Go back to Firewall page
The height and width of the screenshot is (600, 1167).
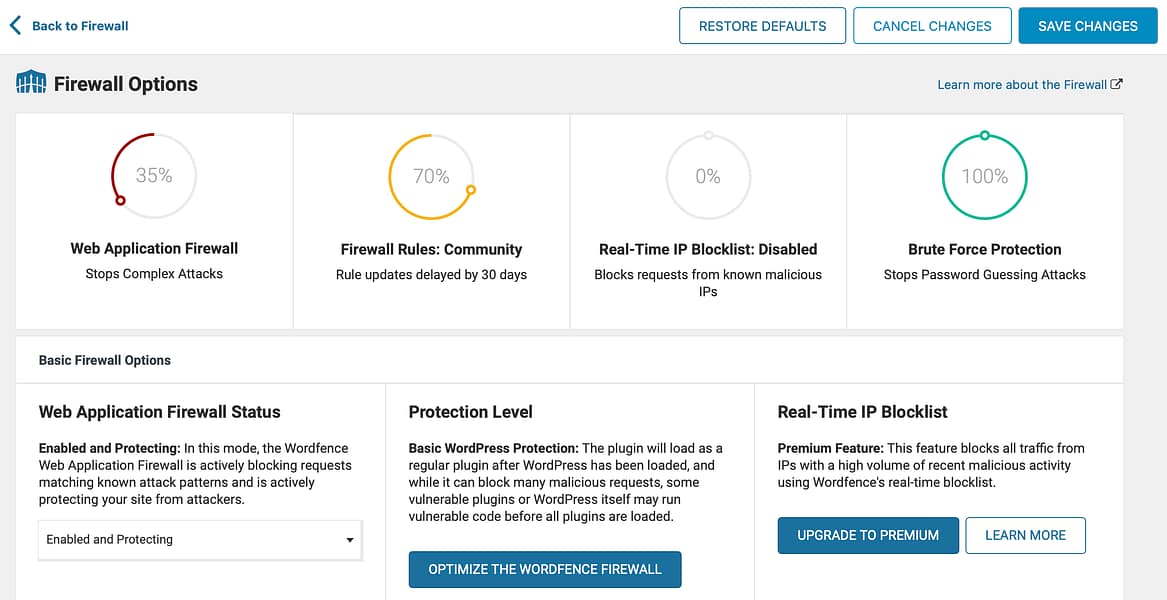click(80, 26)
